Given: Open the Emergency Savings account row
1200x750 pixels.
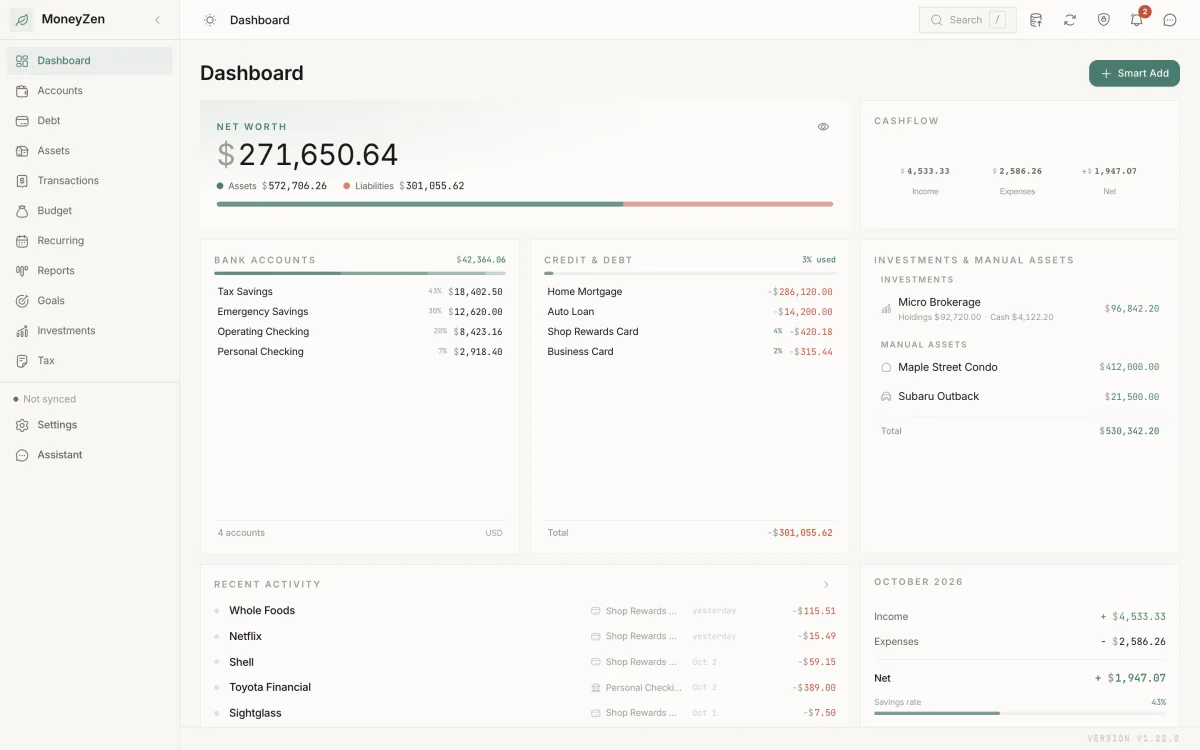Looking at the screenshot, I should pos(360,312).
